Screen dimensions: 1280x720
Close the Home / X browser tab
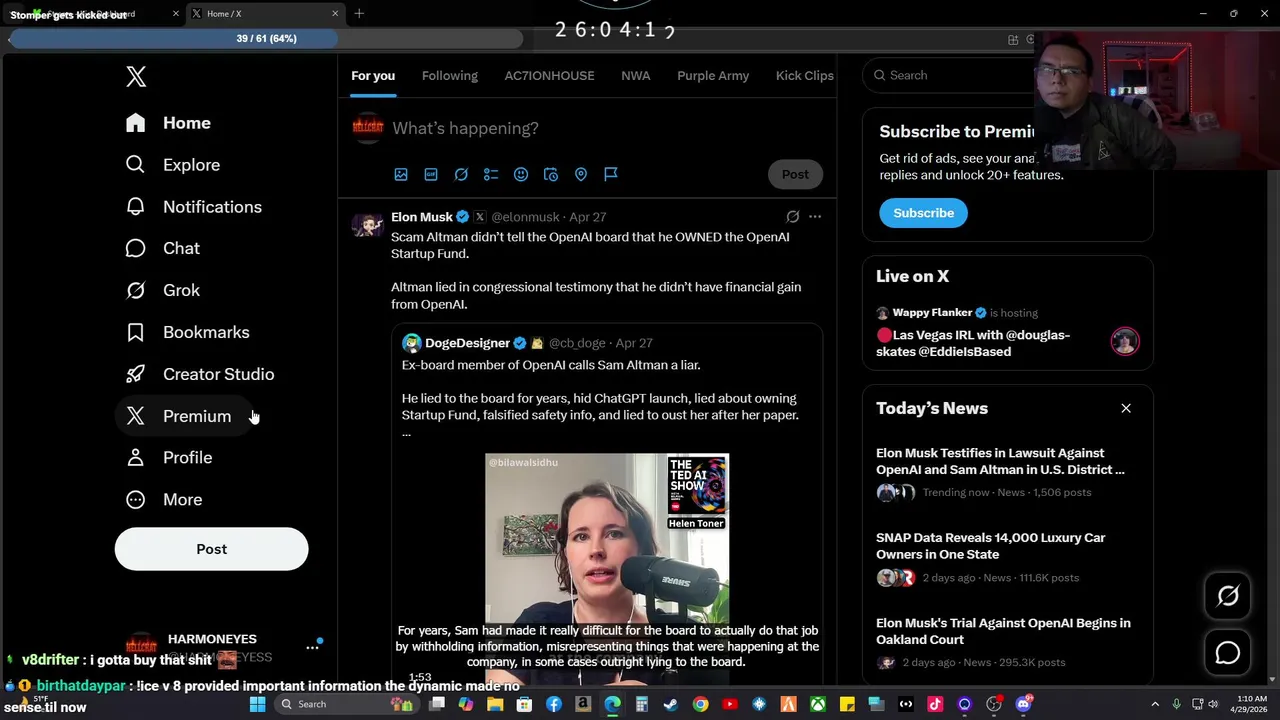pos(335,14)
